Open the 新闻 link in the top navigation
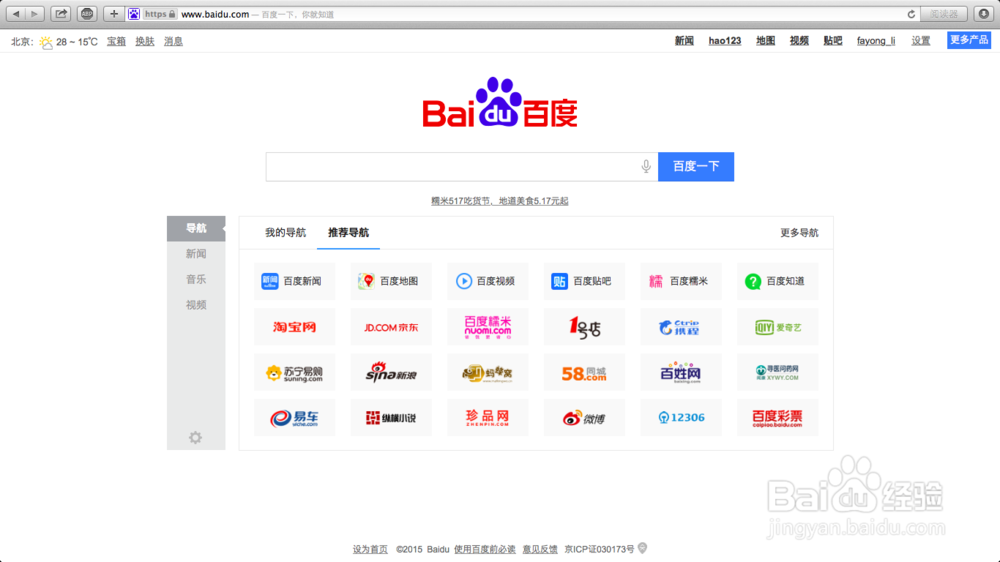This screenshot has height=562, width=1000. click(684, 41)
